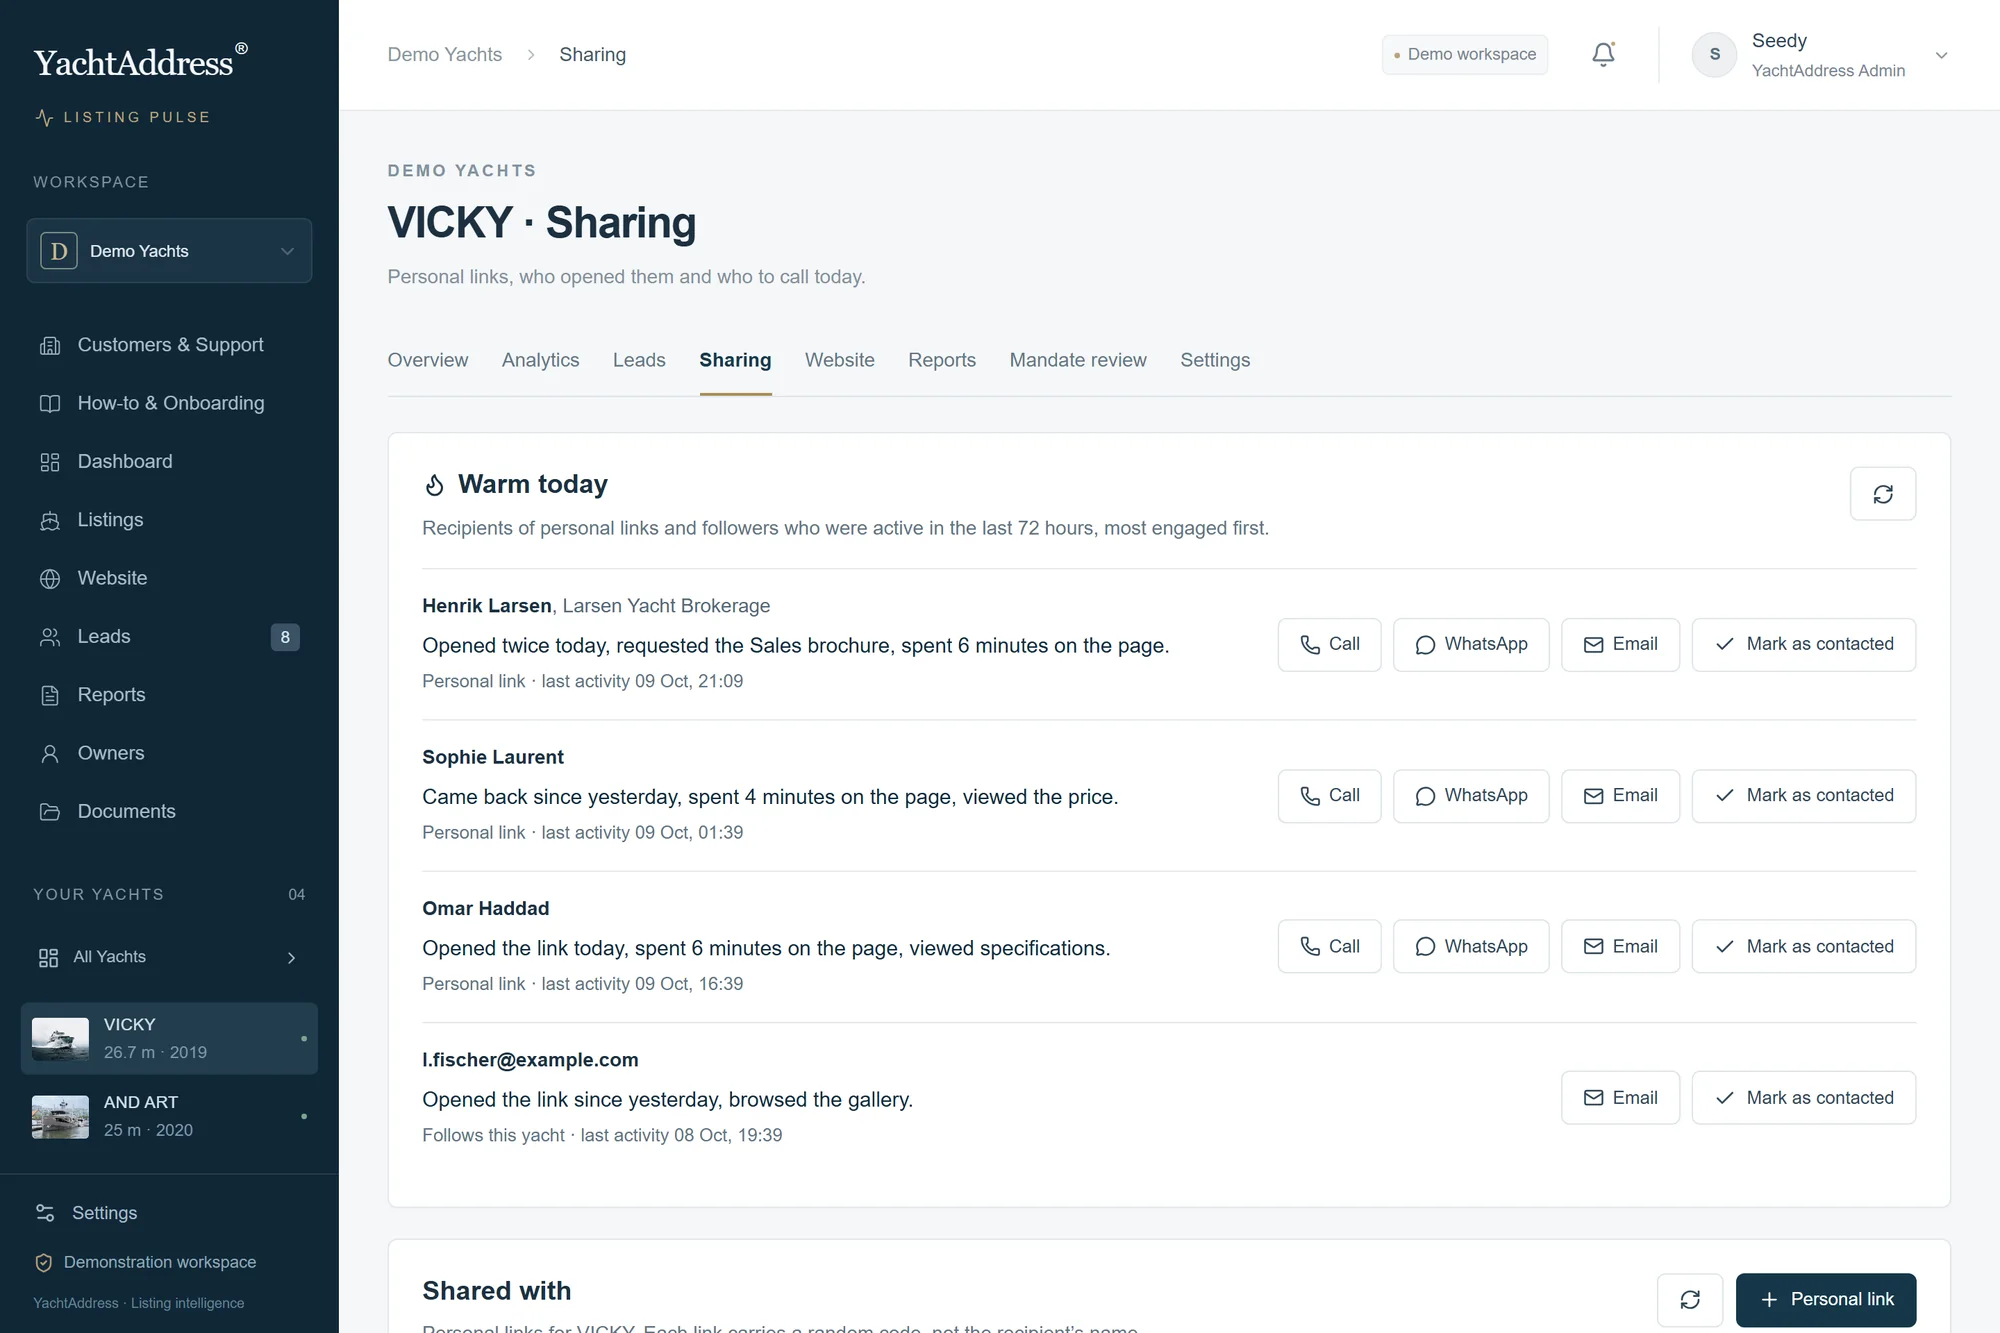Select the VICKY yacht thumbnail
Viewport: 2000px width, 1333px height.
pos(60,1038)
